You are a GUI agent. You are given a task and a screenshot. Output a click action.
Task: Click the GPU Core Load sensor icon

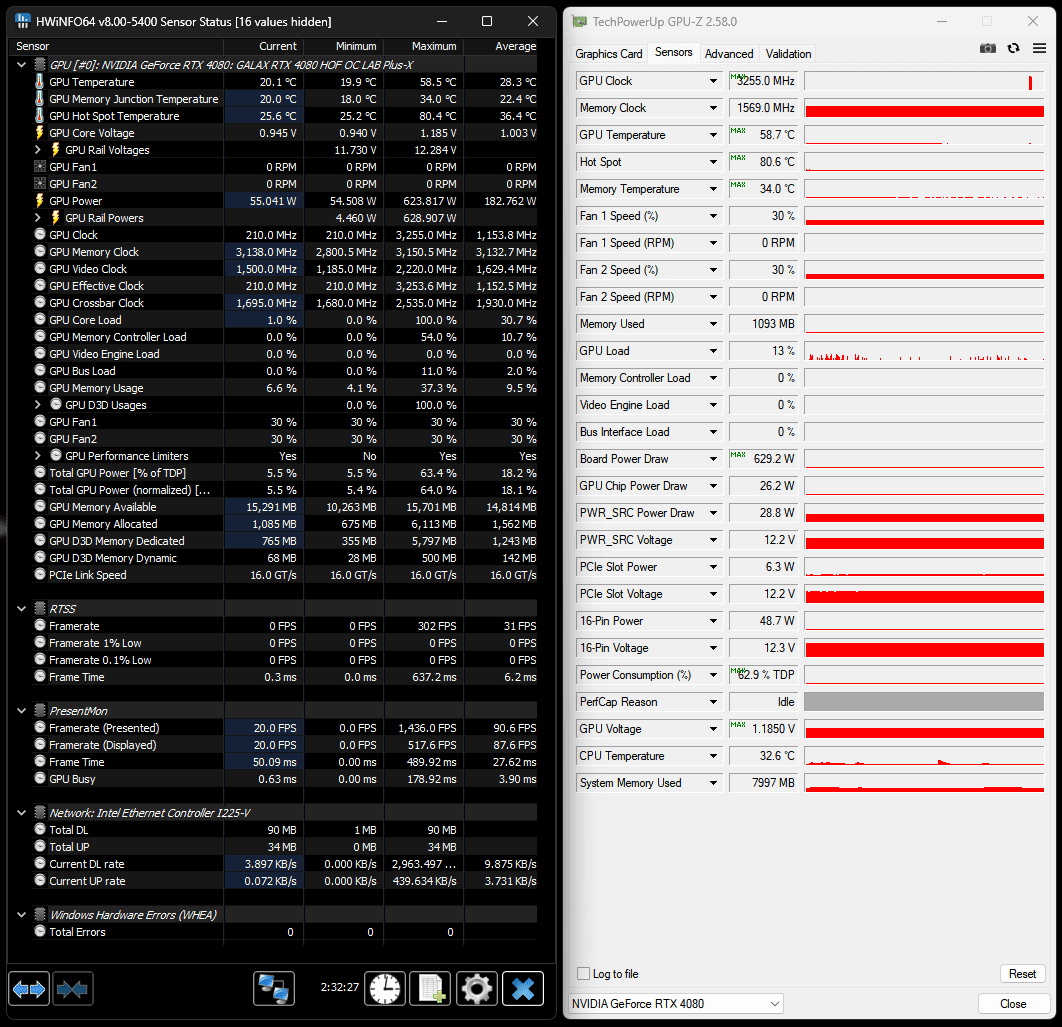tap(40, 320)
